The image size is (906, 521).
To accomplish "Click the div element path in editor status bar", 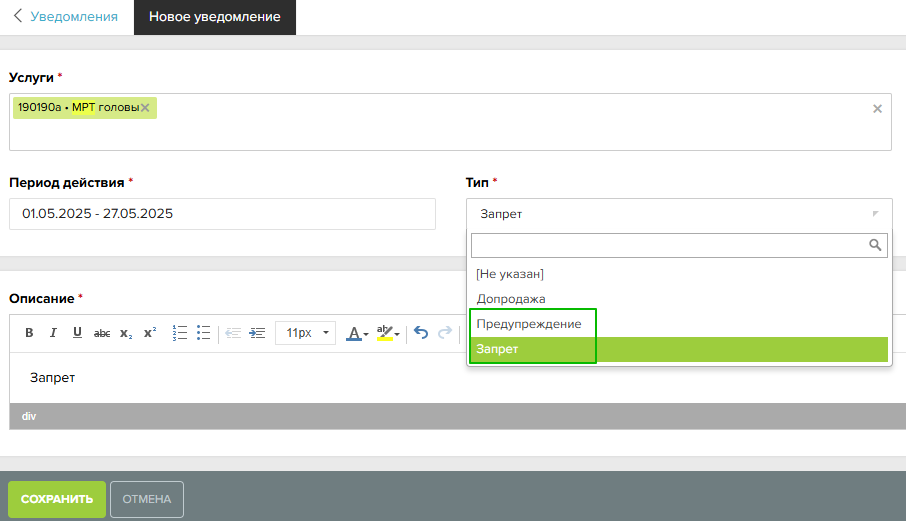I will point(29,416).
